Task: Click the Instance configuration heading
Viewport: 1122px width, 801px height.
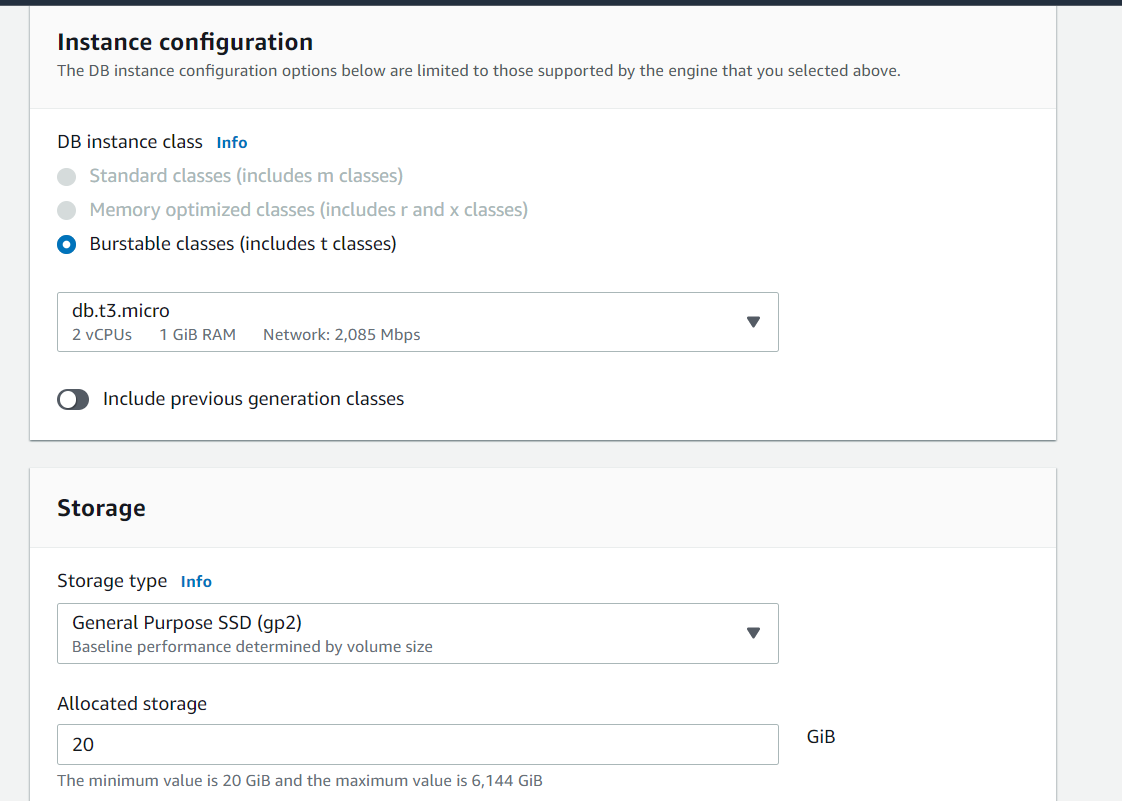Action: [185, 42]
